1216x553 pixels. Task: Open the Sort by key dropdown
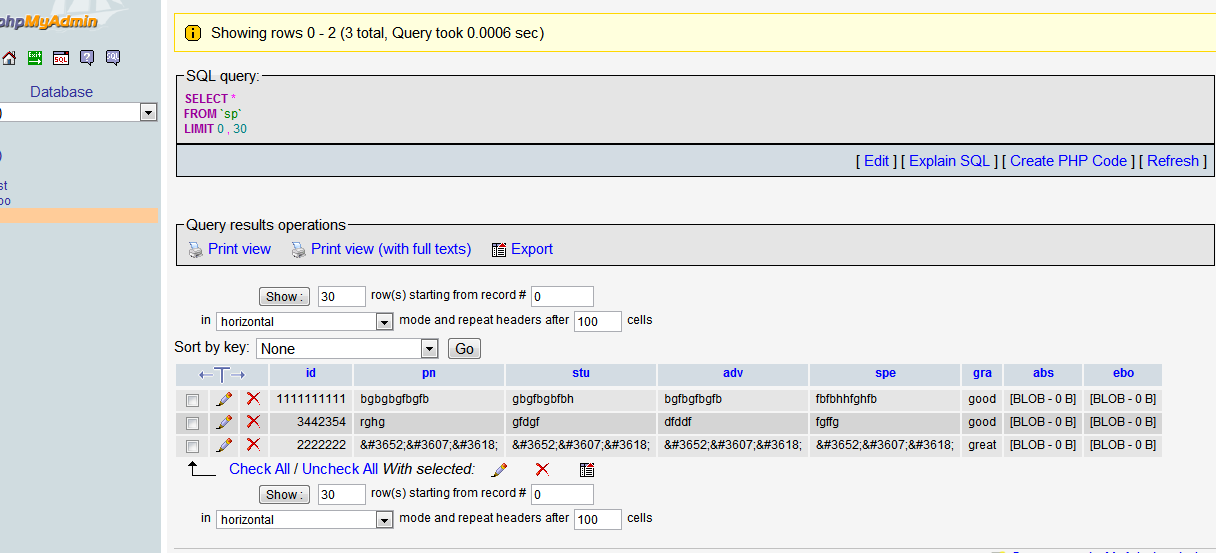coord(429,349)
